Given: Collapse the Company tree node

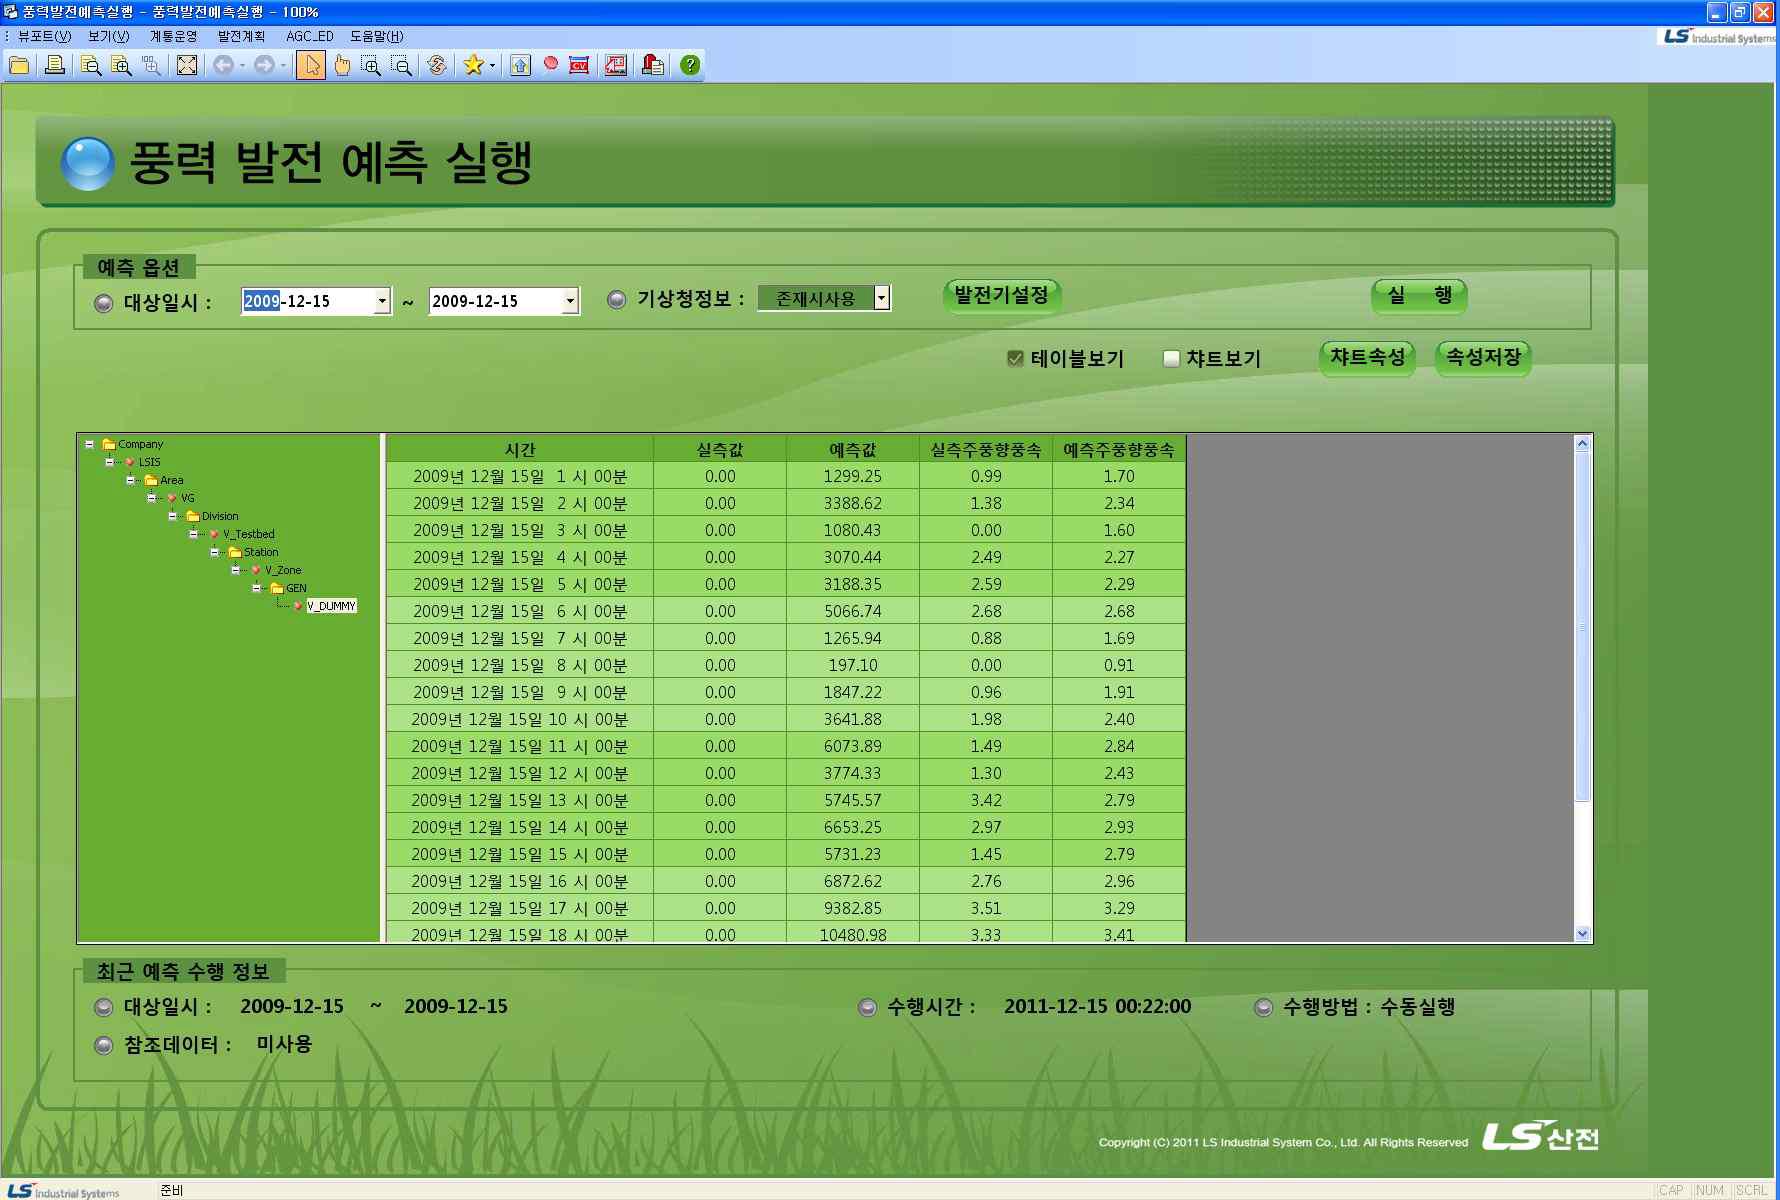Looking at the screenshot, I should click(x=89, y=444).
